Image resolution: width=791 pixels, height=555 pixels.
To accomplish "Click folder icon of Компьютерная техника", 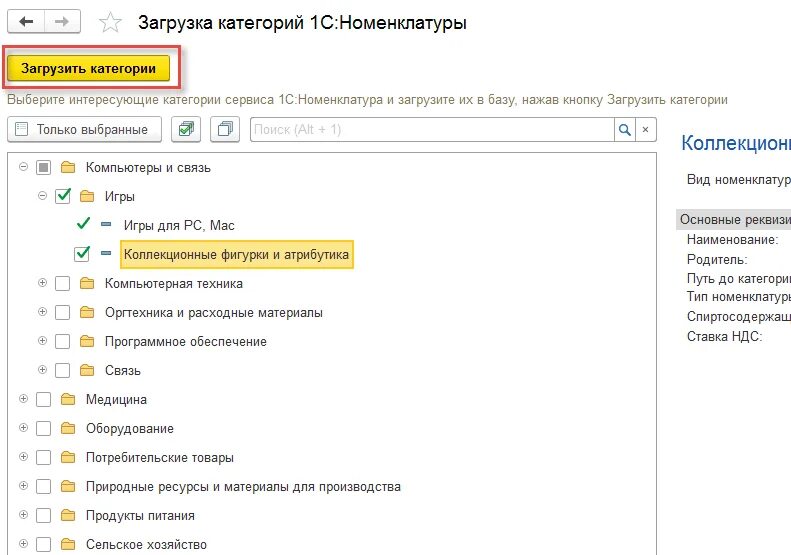I will click(87, 283).
